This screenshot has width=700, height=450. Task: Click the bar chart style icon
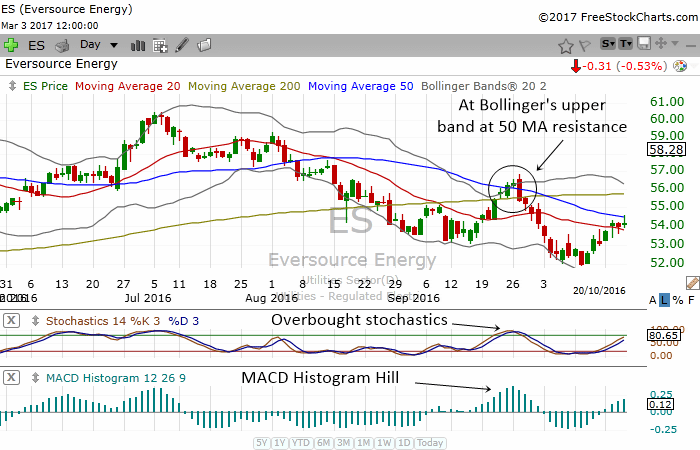pos(138,45)
